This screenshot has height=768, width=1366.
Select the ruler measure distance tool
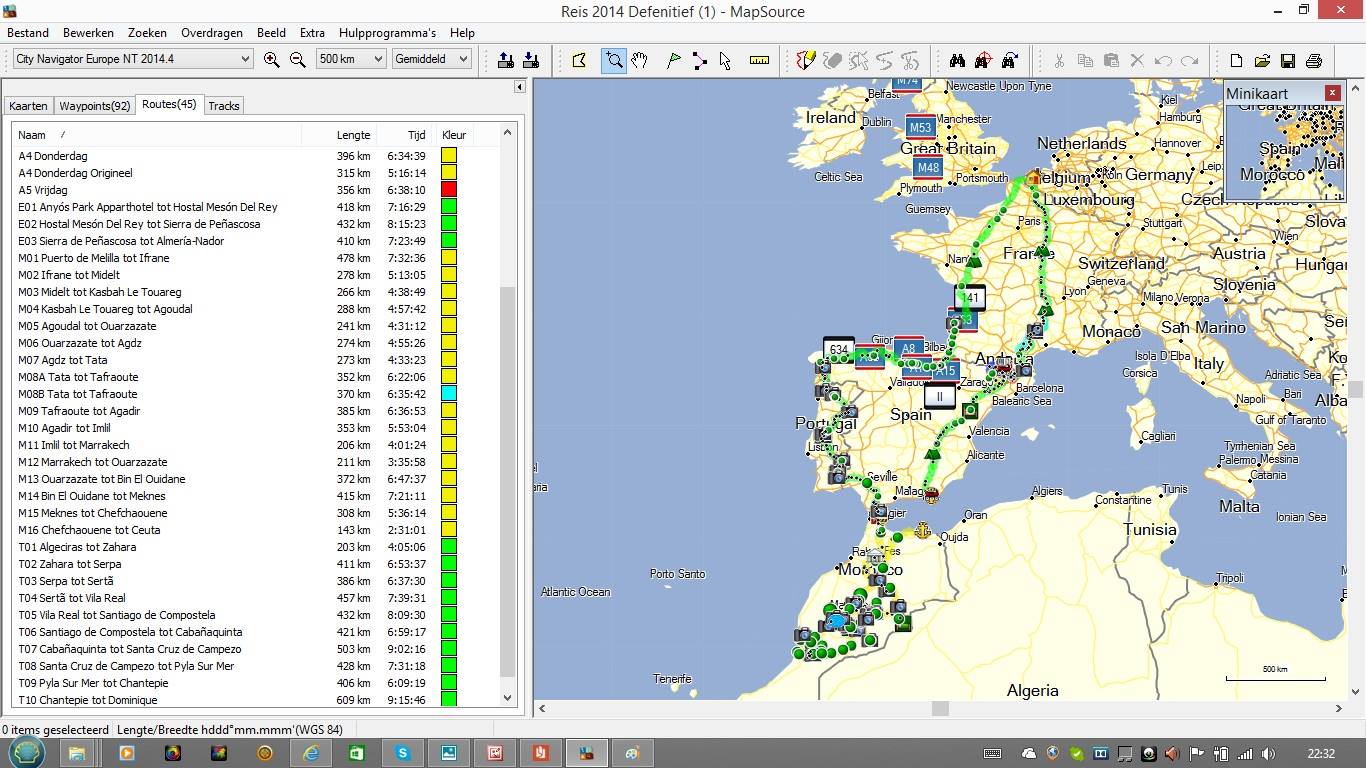[759, 61]
